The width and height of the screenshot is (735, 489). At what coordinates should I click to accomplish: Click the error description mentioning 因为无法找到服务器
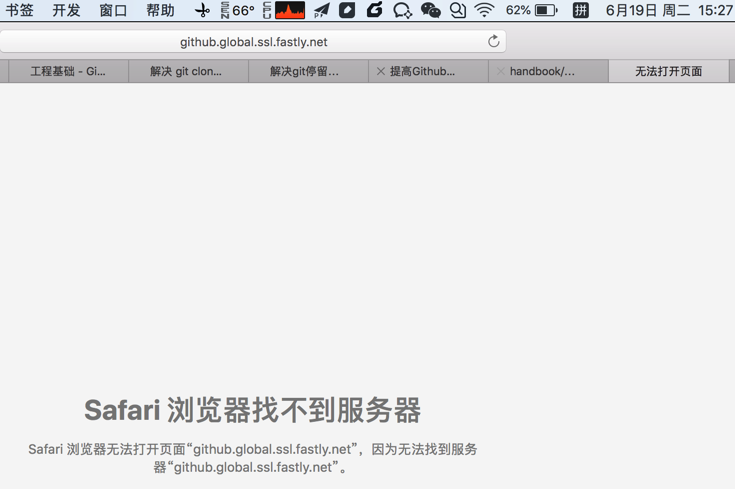[x=253, y=458]
